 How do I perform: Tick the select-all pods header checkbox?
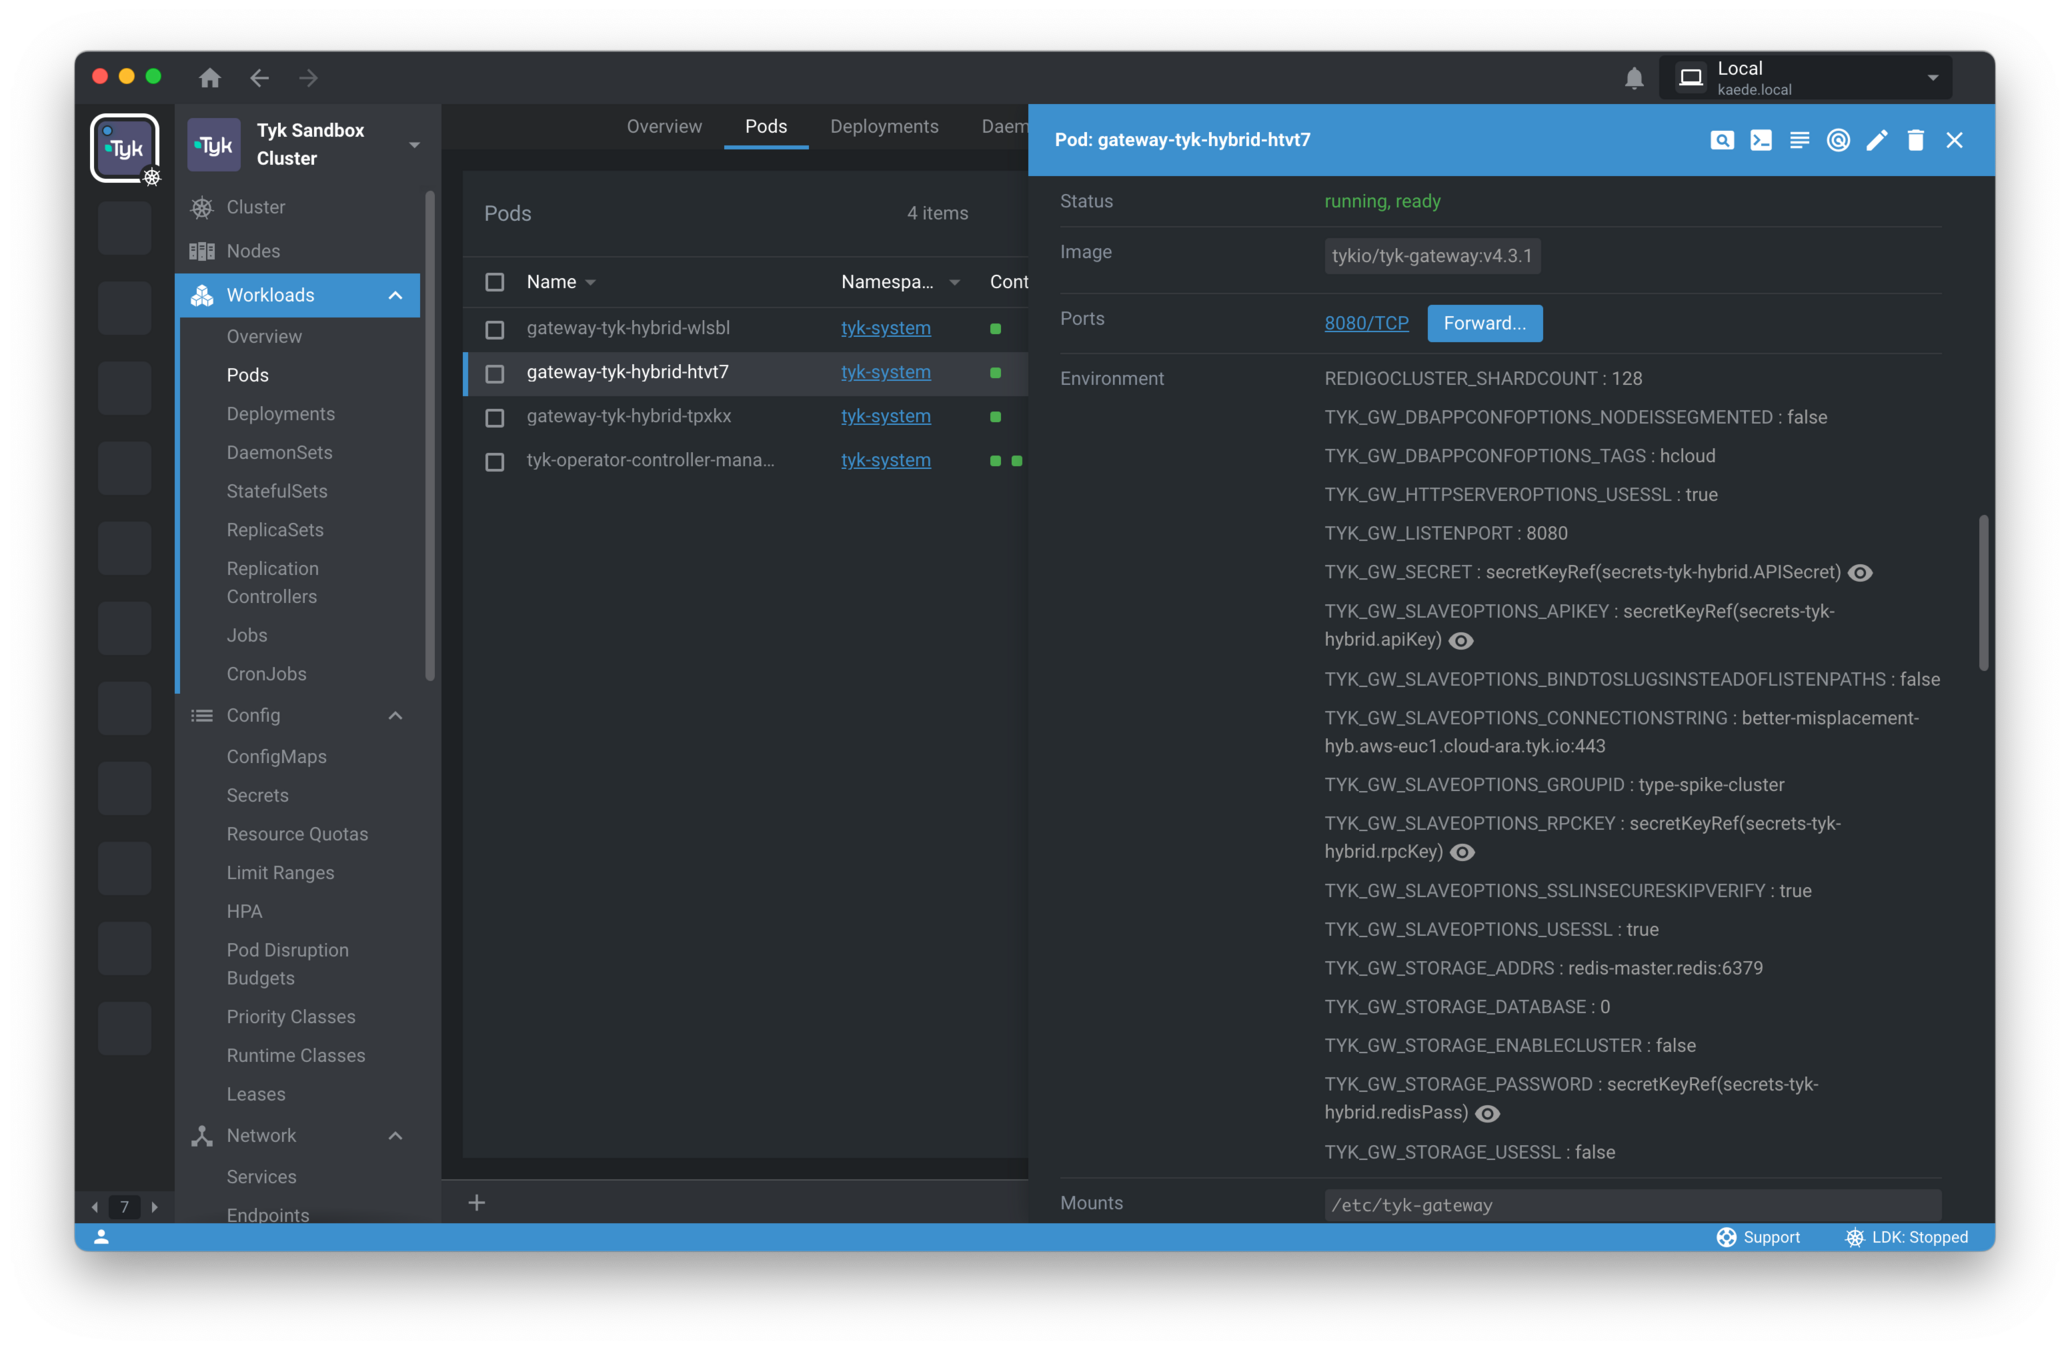(x=495, y=282)
